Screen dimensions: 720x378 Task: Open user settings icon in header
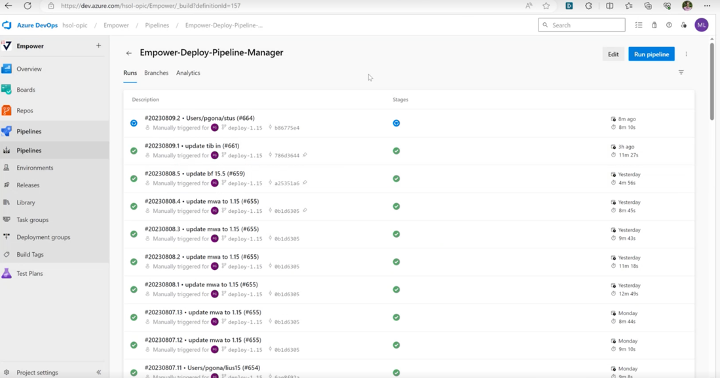coord(684,25)
